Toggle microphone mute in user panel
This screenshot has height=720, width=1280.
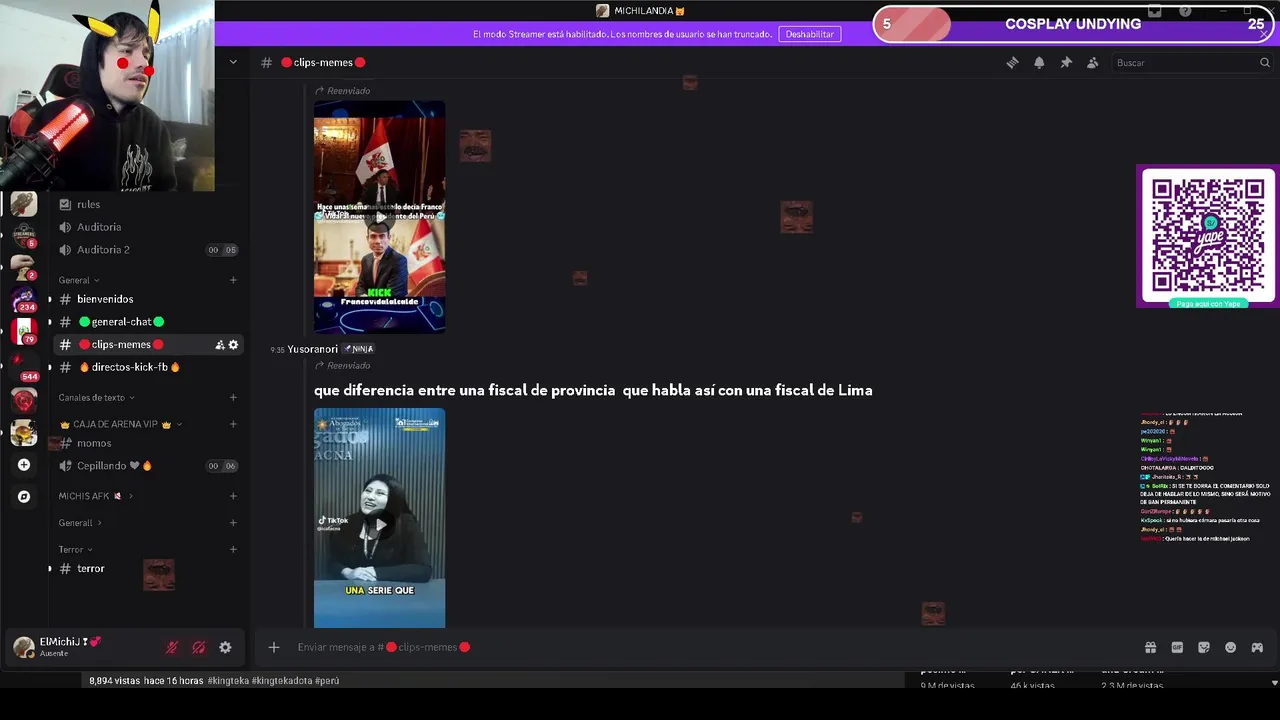[171, 647]
